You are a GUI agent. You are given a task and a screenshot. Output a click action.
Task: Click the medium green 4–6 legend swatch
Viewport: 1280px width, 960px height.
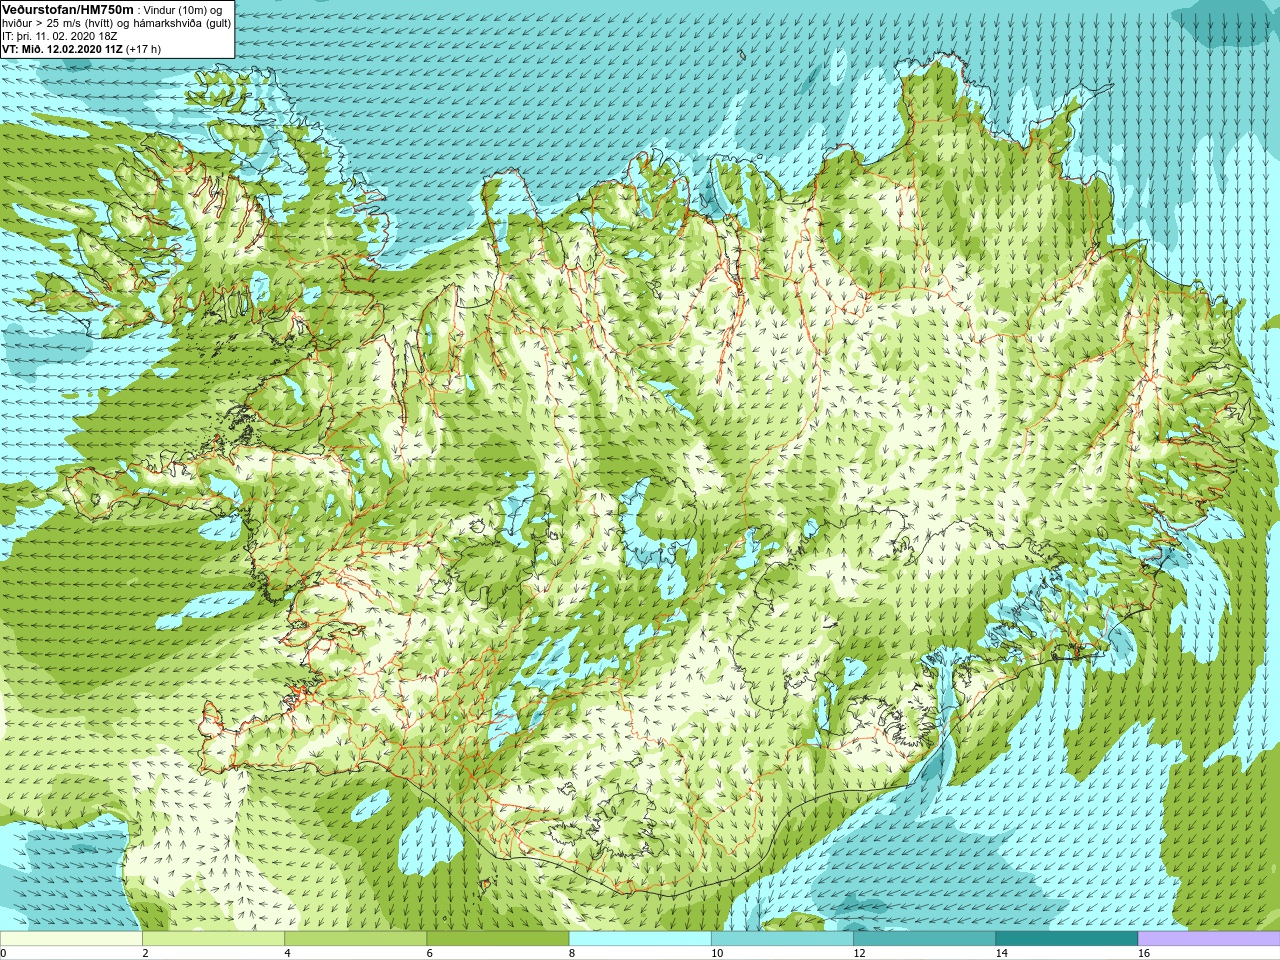[356, 939]
